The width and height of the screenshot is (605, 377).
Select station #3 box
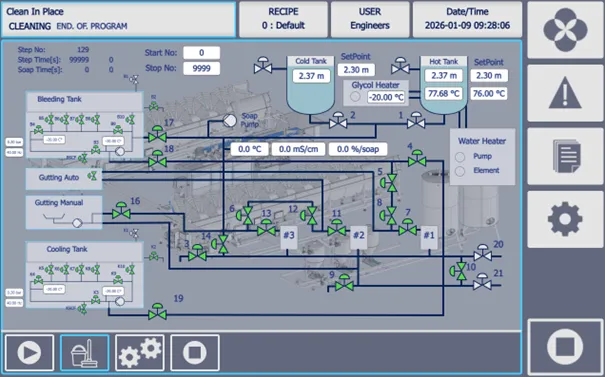tap(289, 238)
